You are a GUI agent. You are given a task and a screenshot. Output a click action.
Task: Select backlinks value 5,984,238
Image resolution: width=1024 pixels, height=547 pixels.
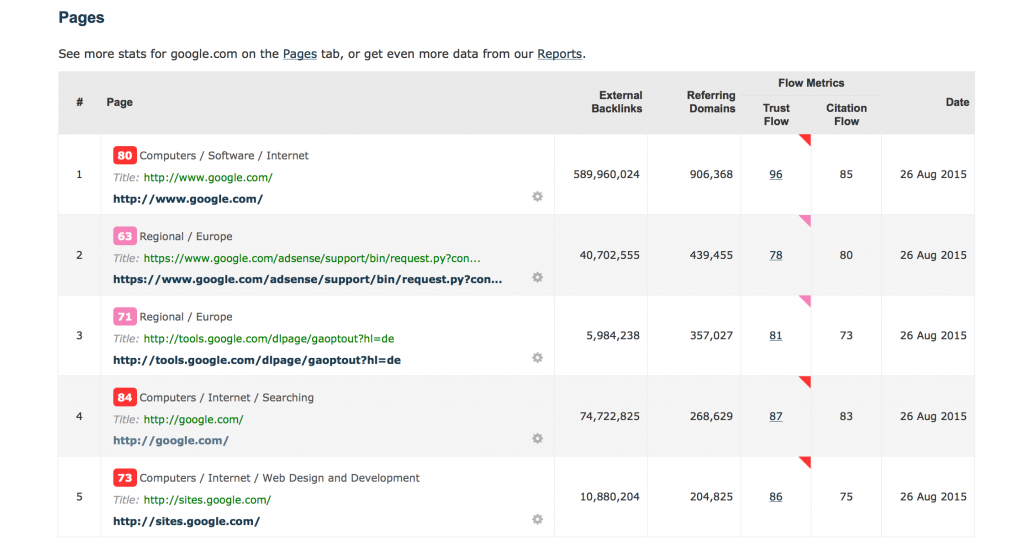[613, 336]
